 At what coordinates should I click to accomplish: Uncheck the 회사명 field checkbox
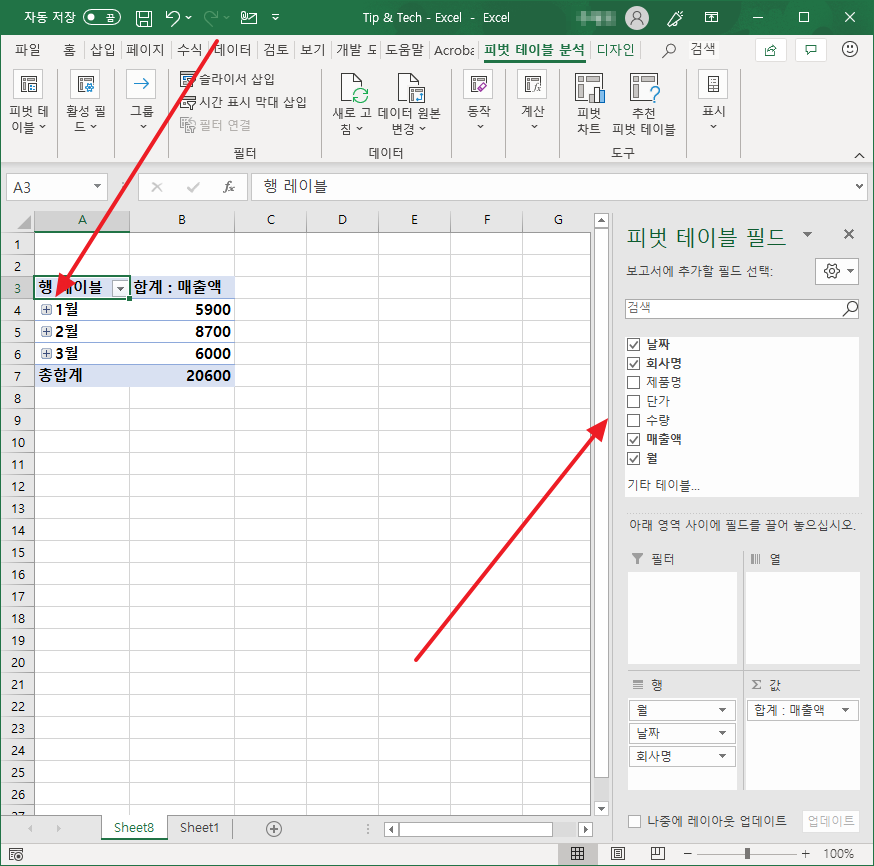(633, 363)
